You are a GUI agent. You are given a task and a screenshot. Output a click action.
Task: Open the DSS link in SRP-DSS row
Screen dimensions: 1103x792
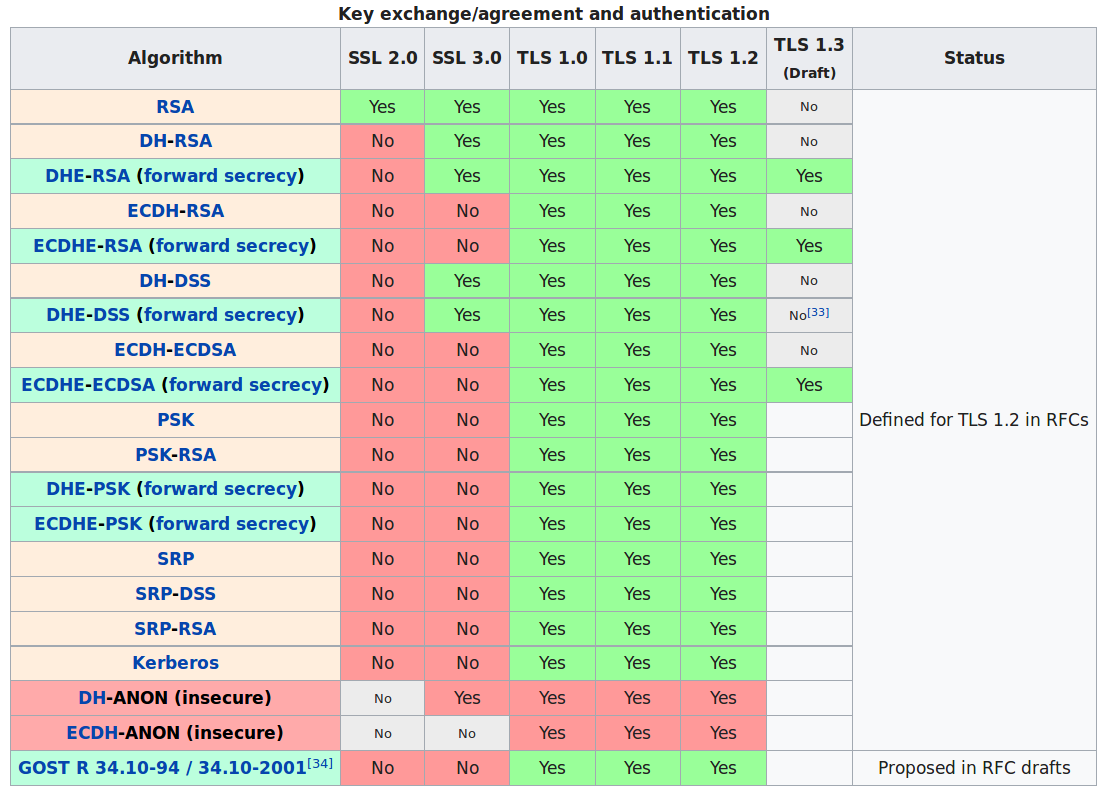[x=197, y=594]
